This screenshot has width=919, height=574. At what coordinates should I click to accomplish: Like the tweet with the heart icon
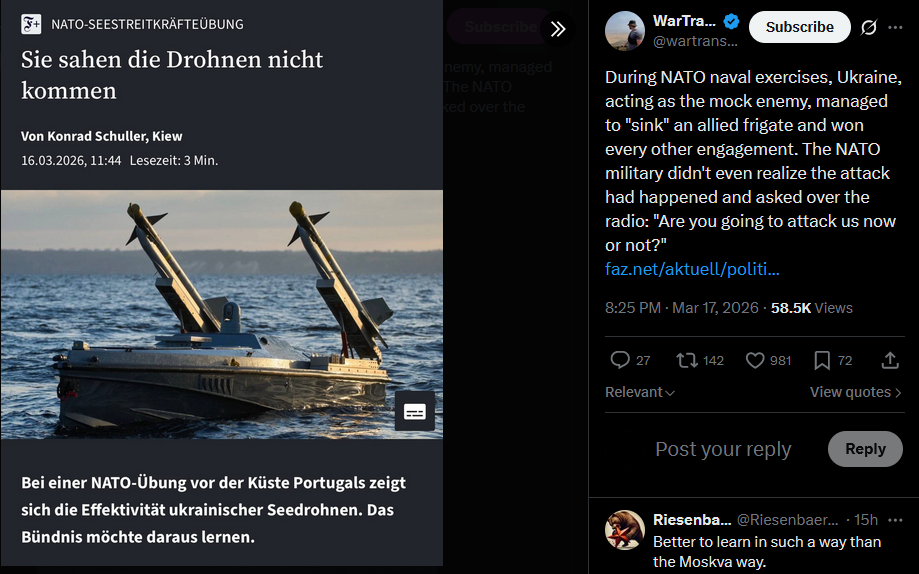point(756,360)
